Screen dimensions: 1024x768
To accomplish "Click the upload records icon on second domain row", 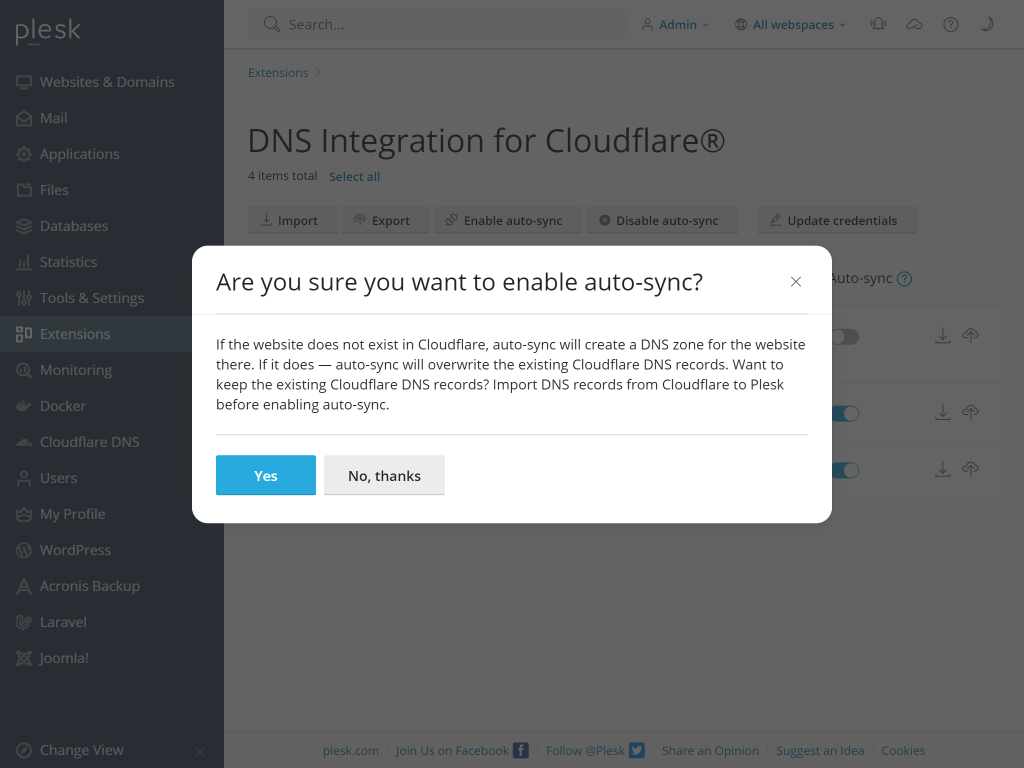I will coord(970,412).
